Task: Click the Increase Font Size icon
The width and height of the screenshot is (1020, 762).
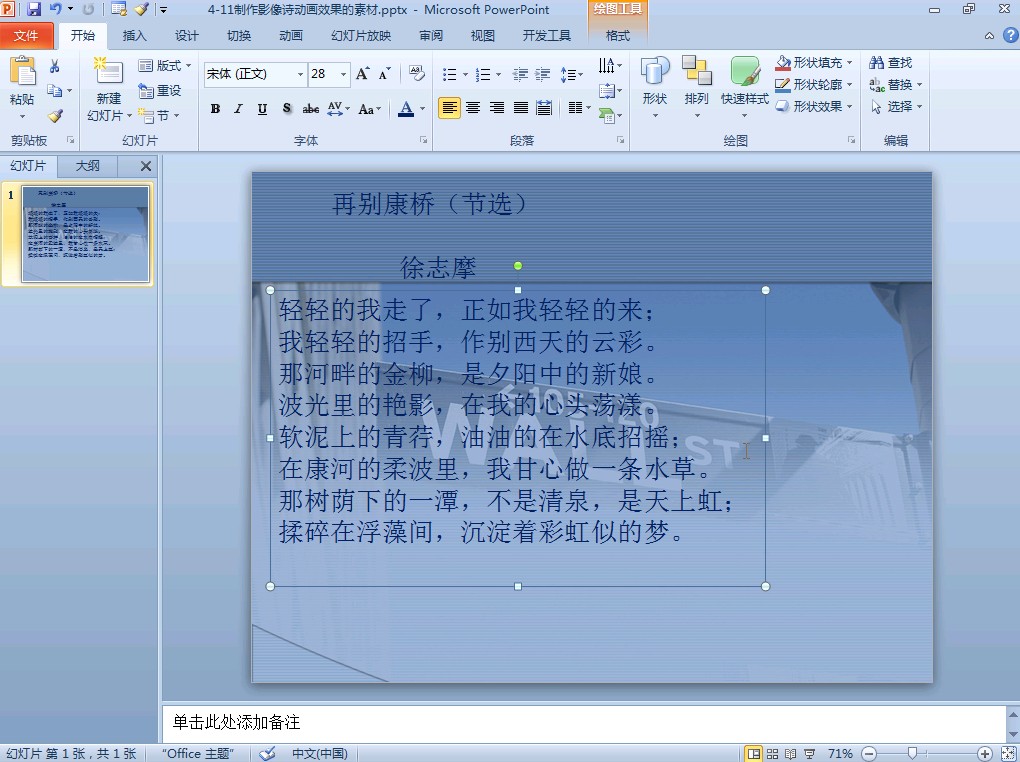Action: click(362, 74)
